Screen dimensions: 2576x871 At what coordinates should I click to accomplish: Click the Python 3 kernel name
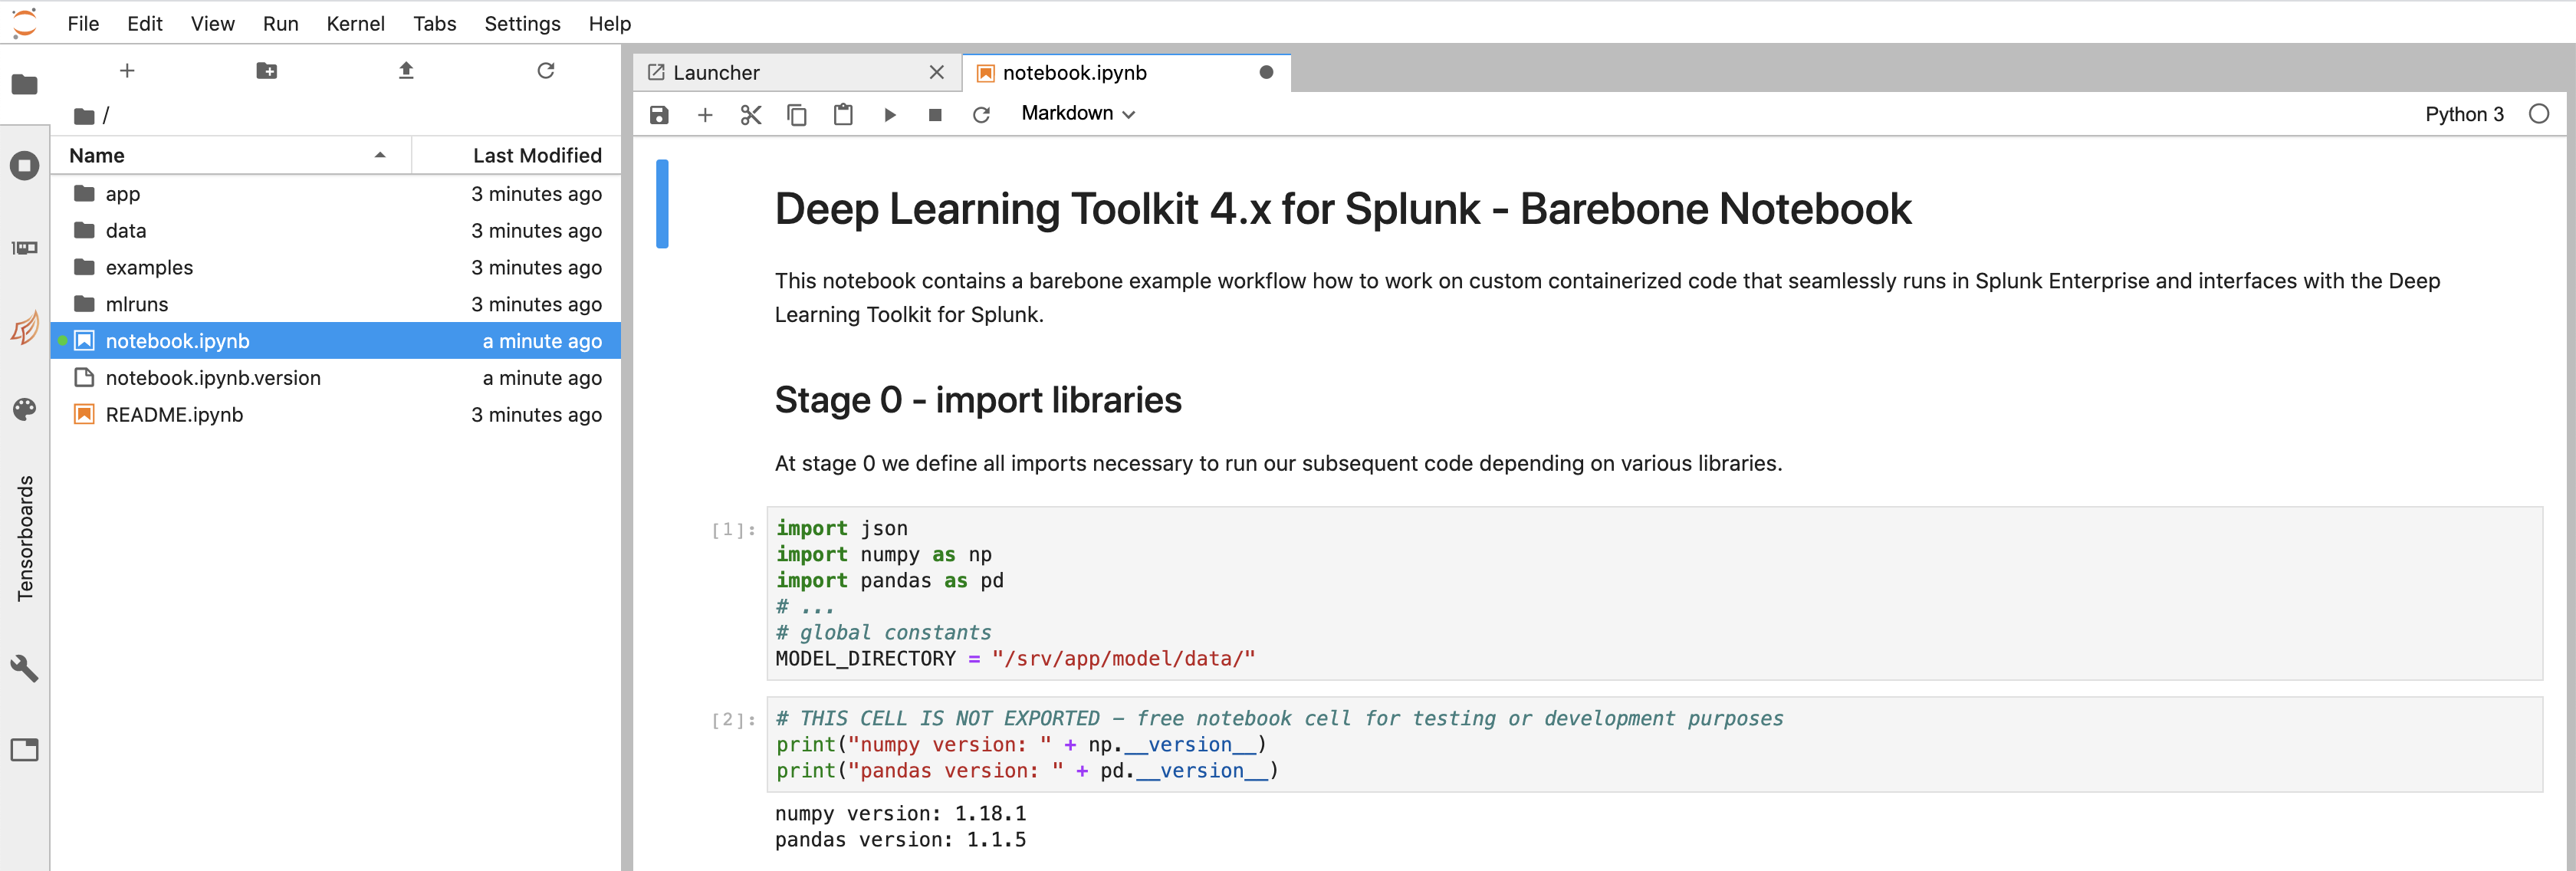[2463, 114]
